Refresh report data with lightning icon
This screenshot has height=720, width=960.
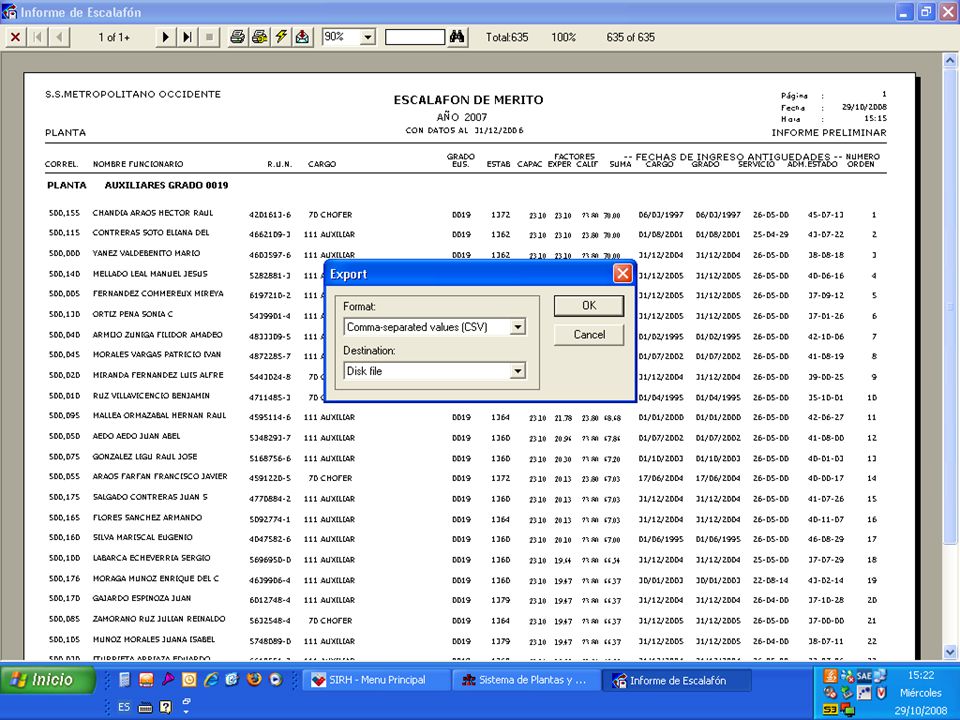tap(281, 37)
